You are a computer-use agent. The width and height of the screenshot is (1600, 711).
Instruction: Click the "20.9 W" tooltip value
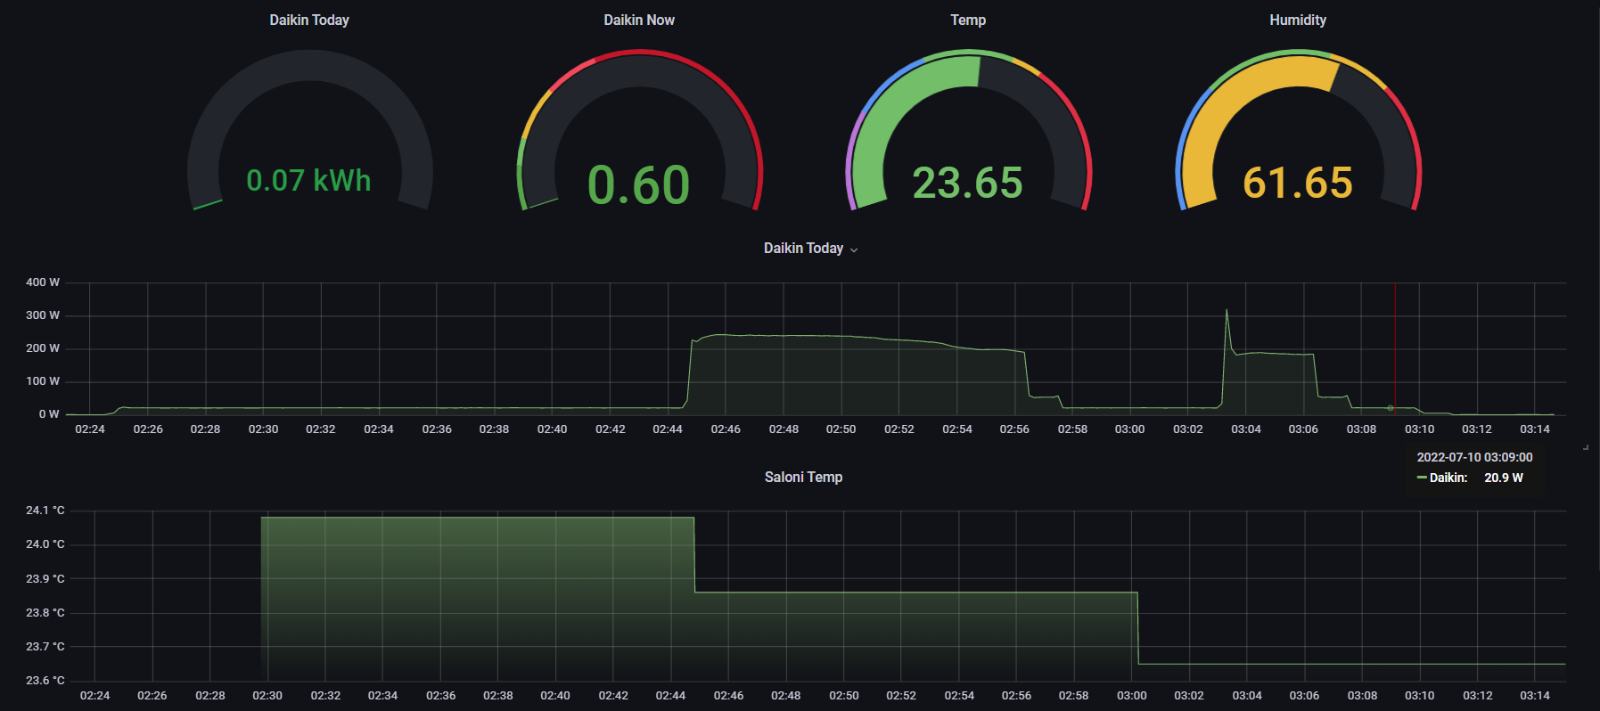click(1504, 478)
